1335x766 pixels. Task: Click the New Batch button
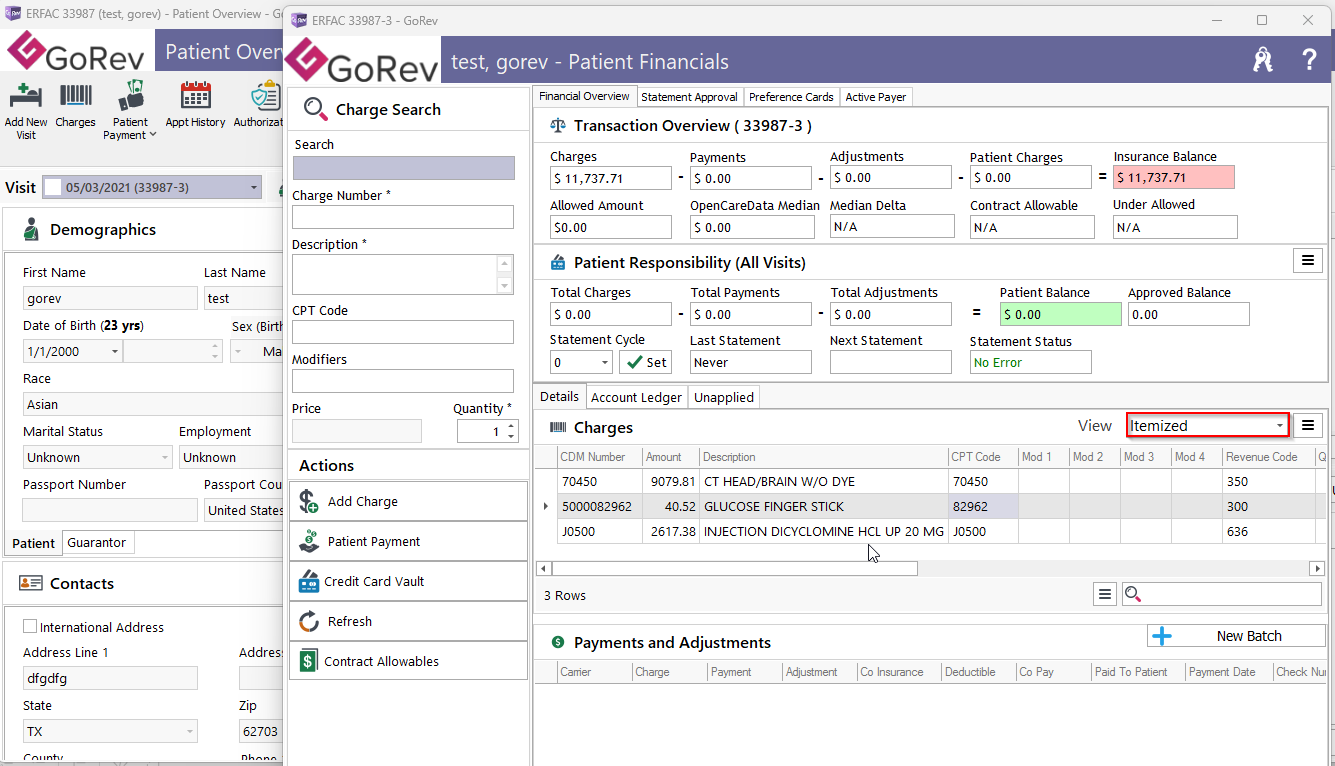[1236, 636]
